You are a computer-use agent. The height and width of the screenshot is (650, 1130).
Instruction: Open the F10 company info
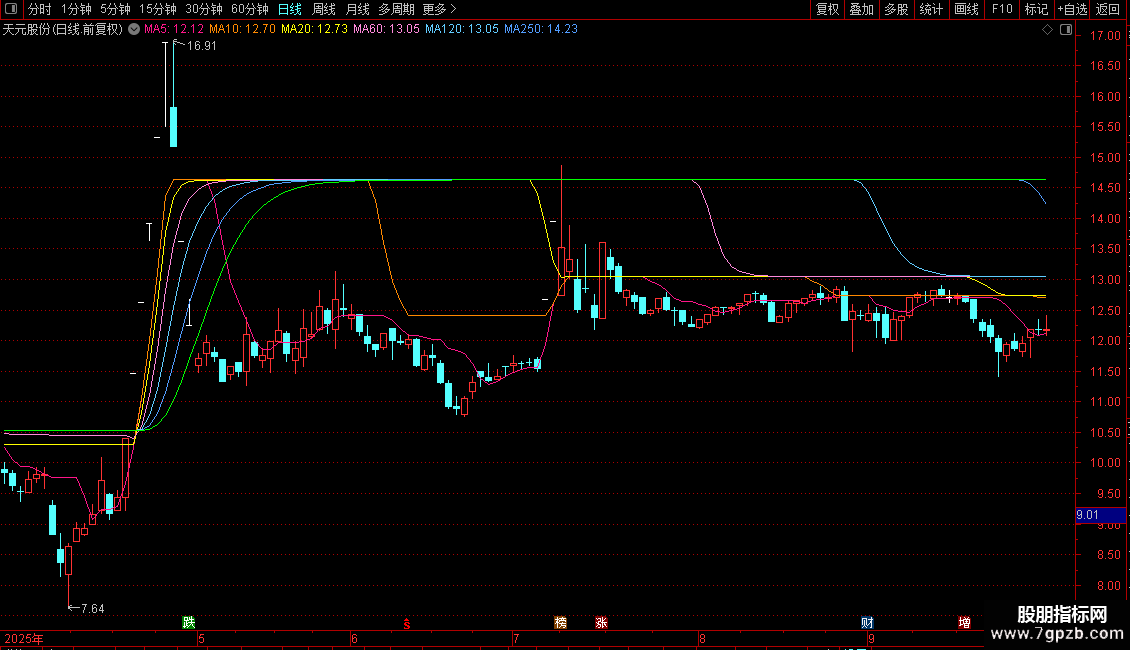tap(1002, 9)
